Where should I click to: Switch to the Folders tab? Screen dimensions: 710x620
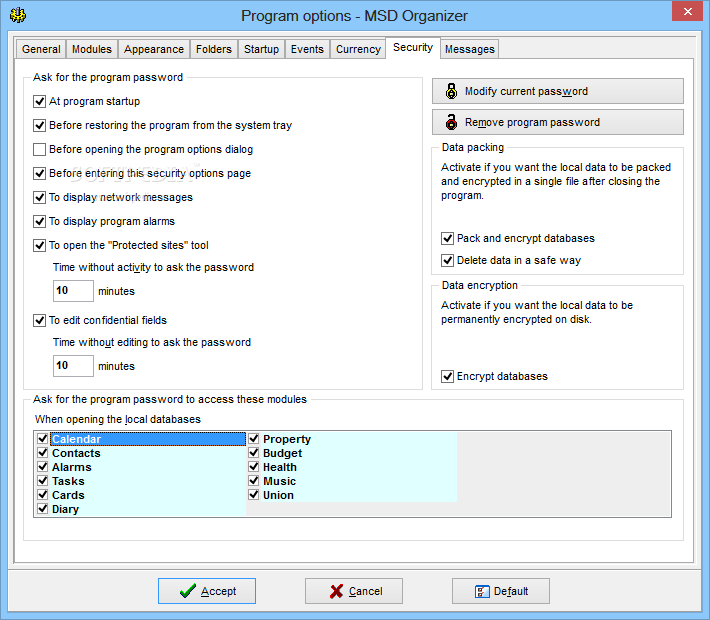(214, 49)
